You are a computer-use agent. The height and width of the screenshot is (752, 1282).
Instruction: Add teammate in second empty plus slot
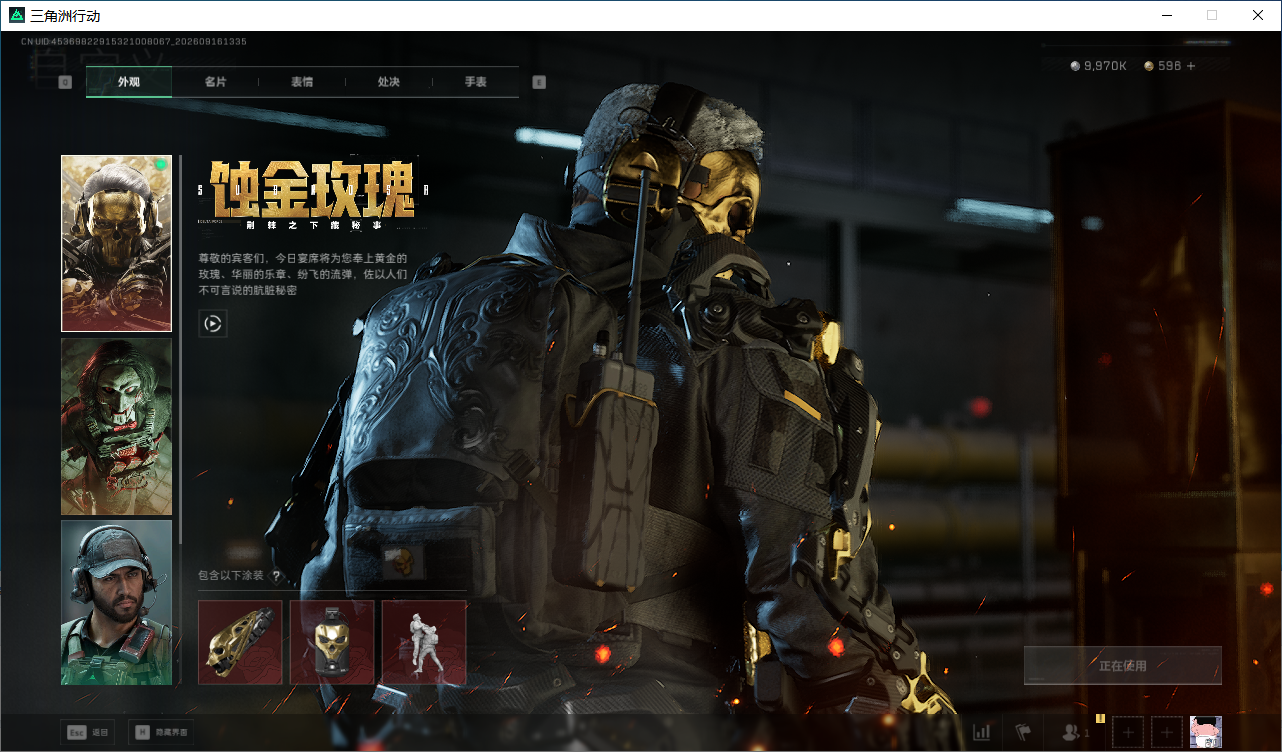click(x=1167, y=733)
